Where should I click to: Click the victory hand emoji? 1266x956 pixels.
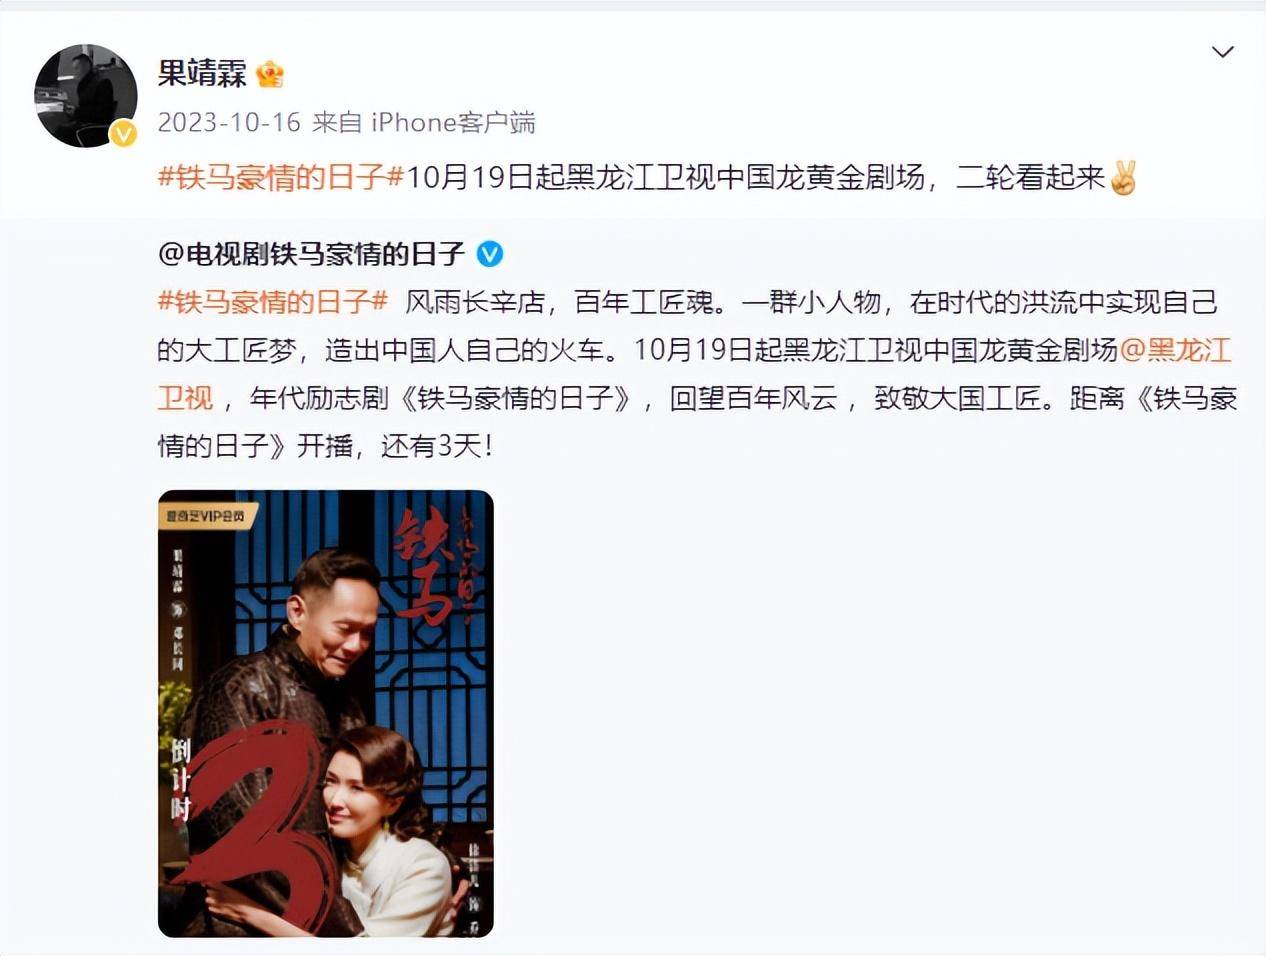[1123, 177]
